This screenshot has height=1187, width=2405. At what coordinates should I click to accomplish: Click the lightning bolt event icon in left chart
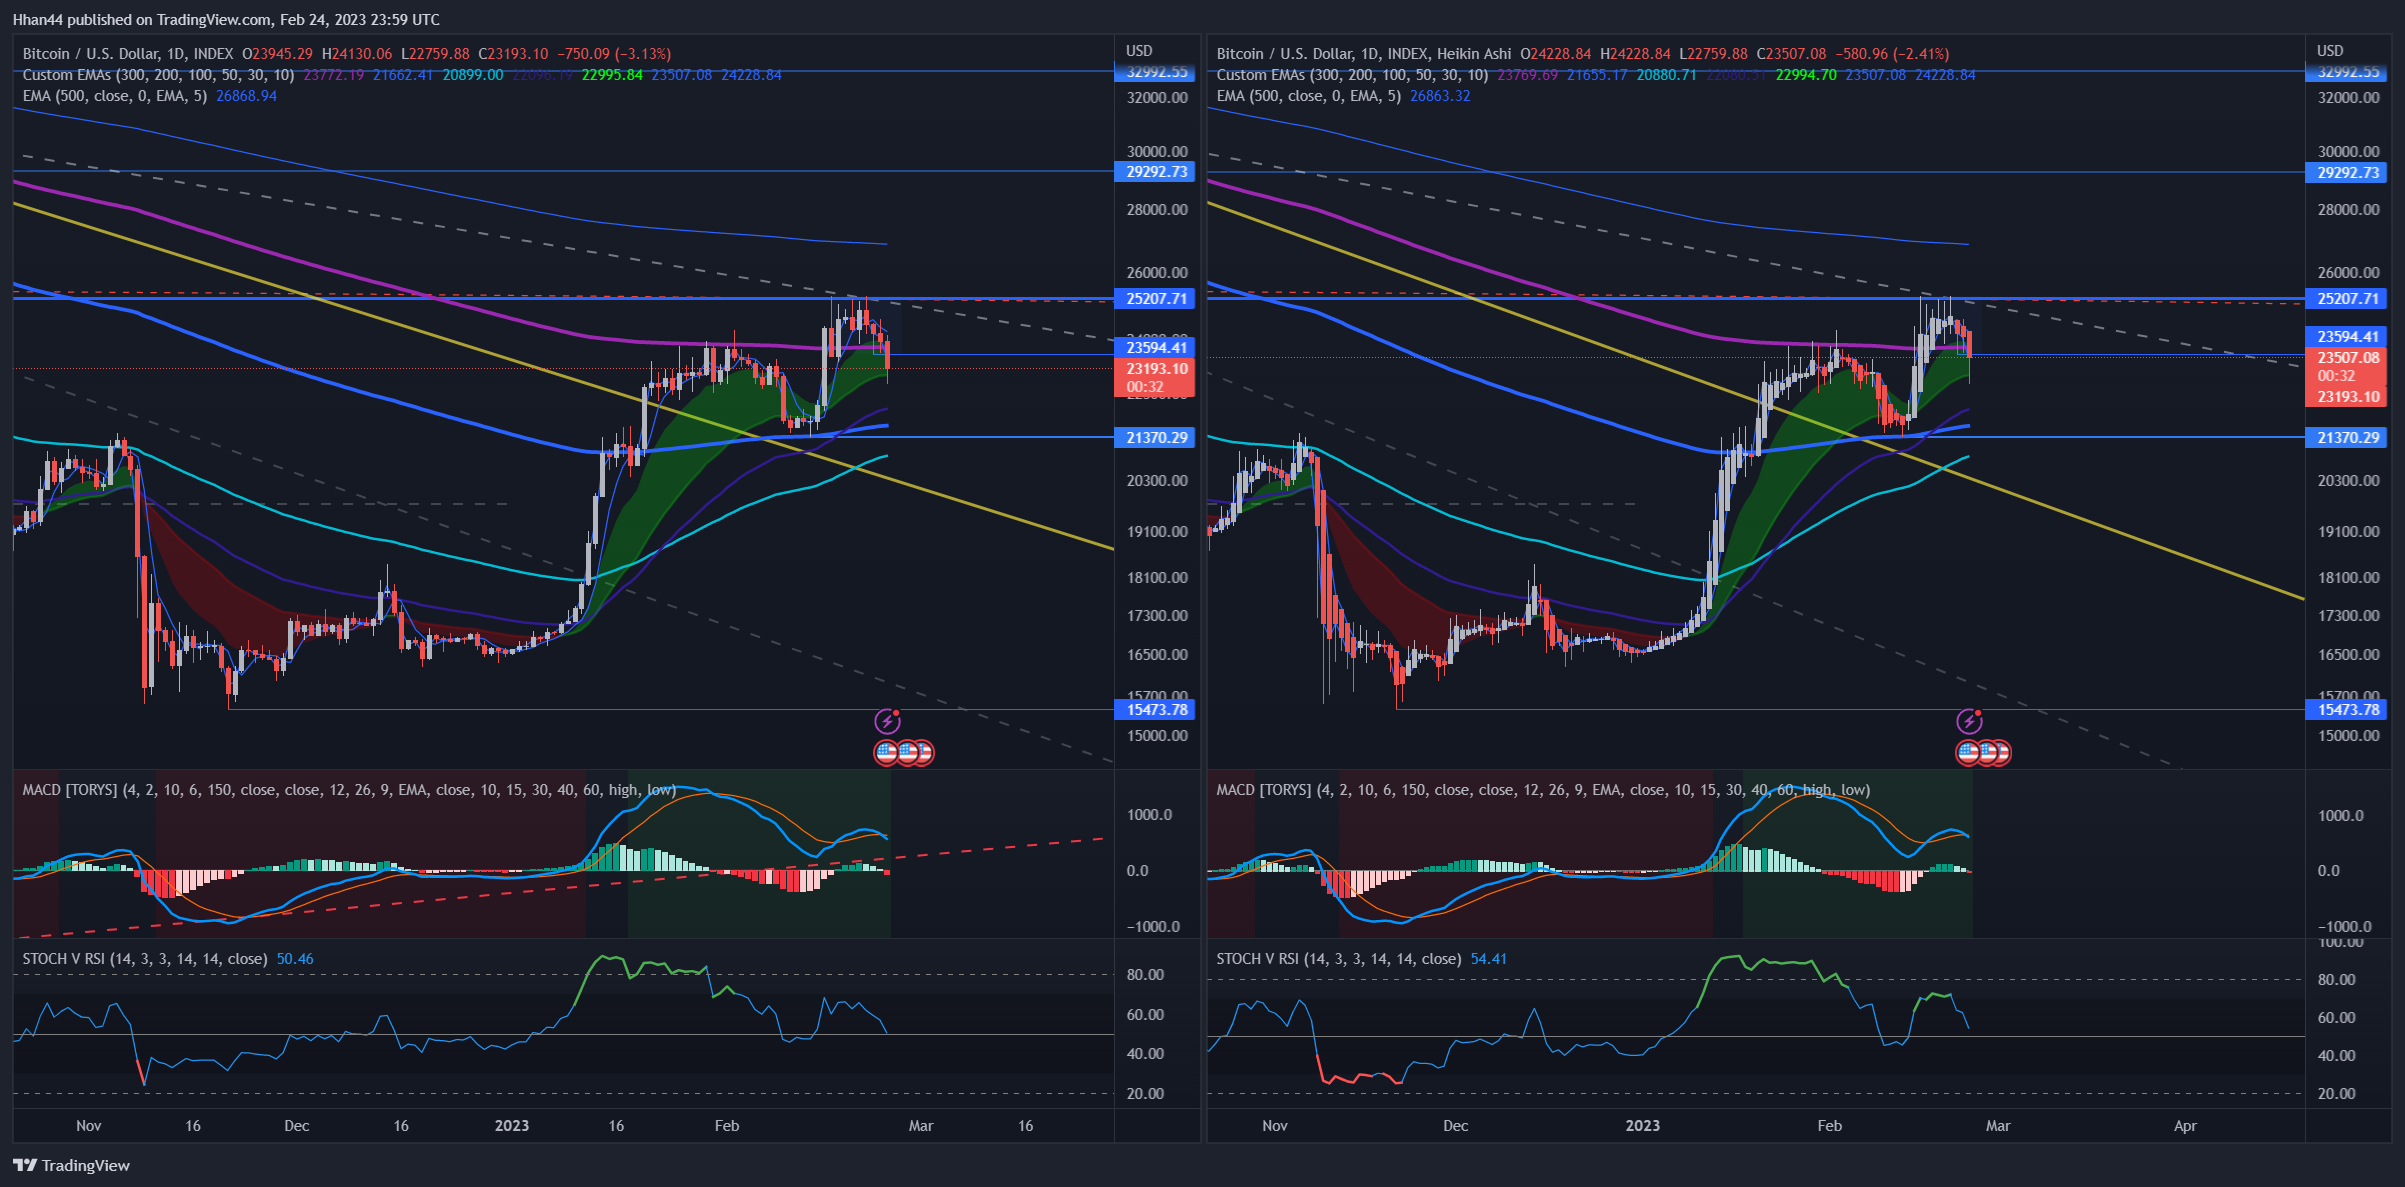pyautogui.click(x=887, y=721)
